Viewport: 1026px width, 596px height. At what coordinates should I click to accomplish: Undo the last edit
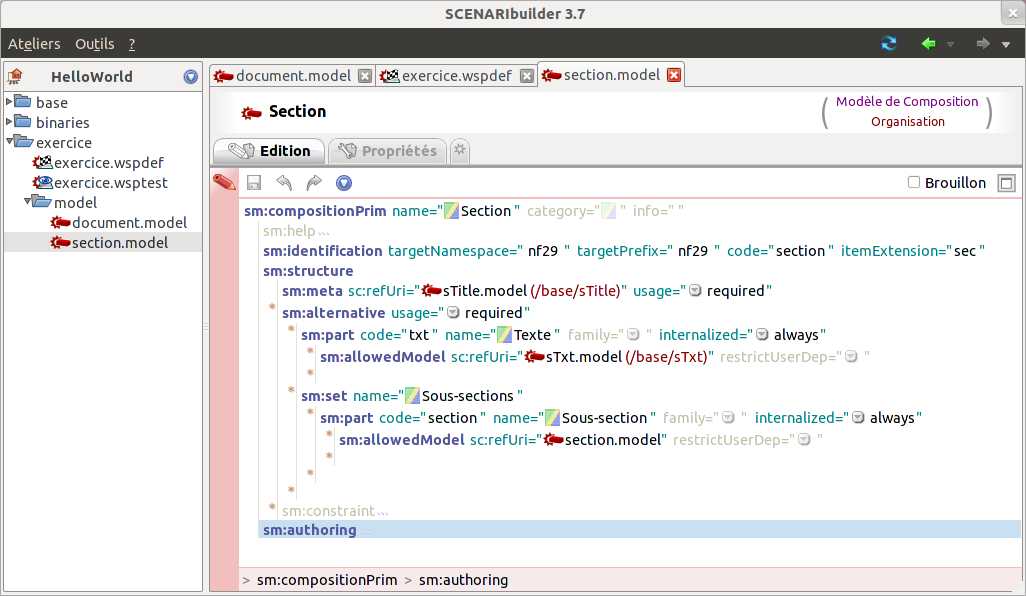click(284, 183)
